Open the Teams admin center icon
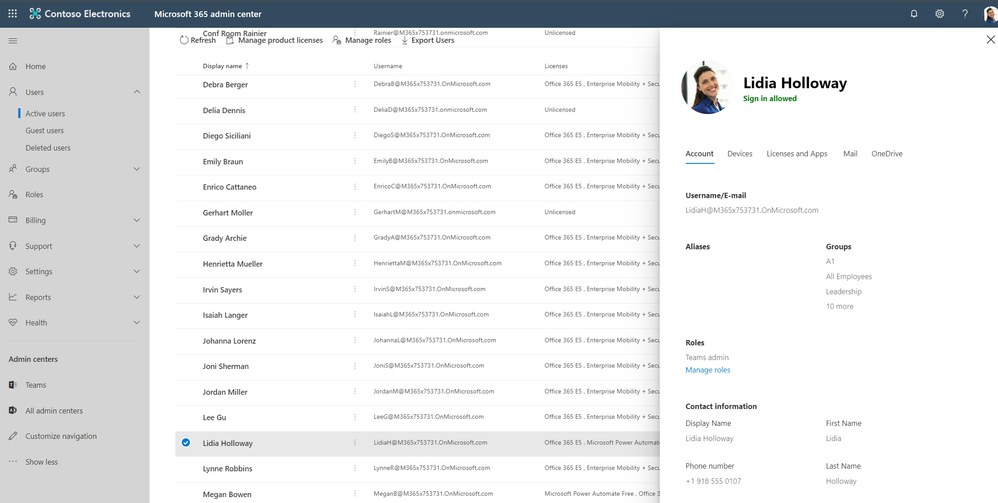Viewport: 998px width, 503px height. click(13, 385)
